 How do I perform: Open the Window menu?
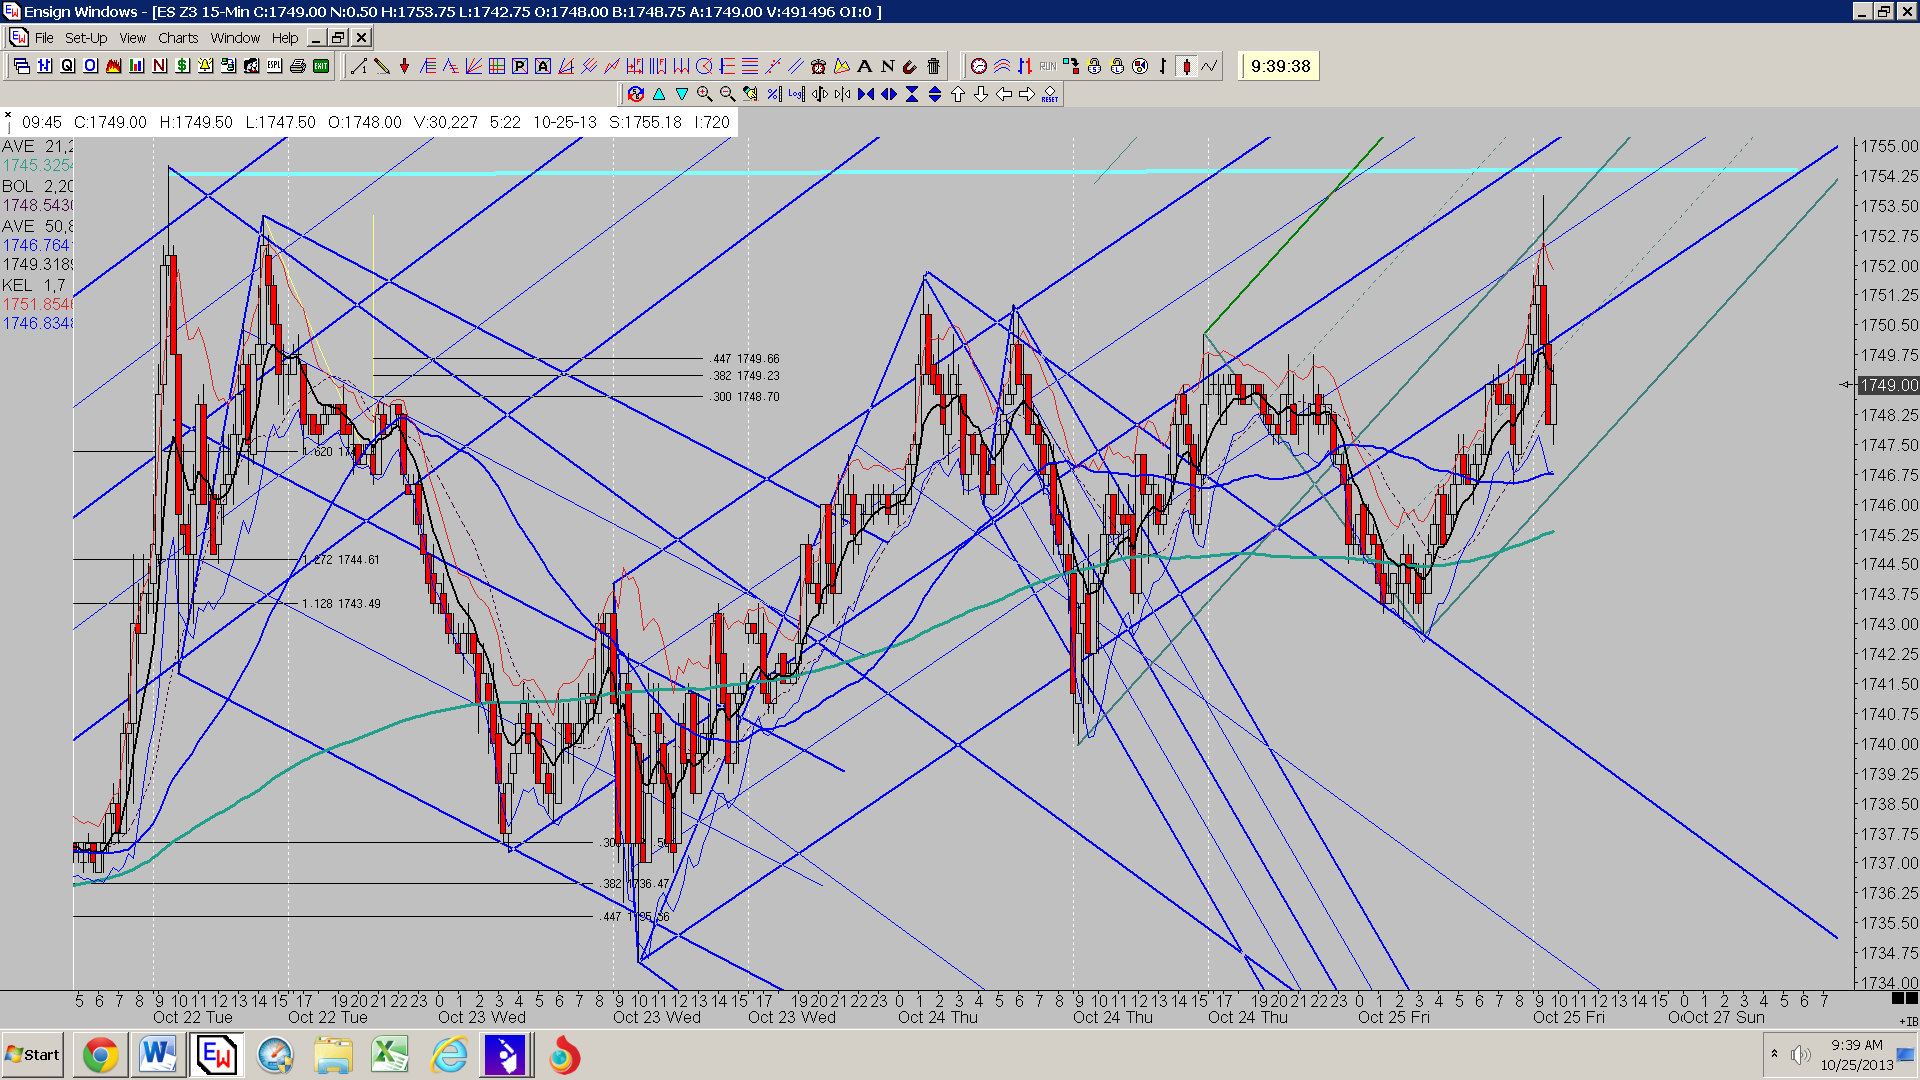point(235,38)
